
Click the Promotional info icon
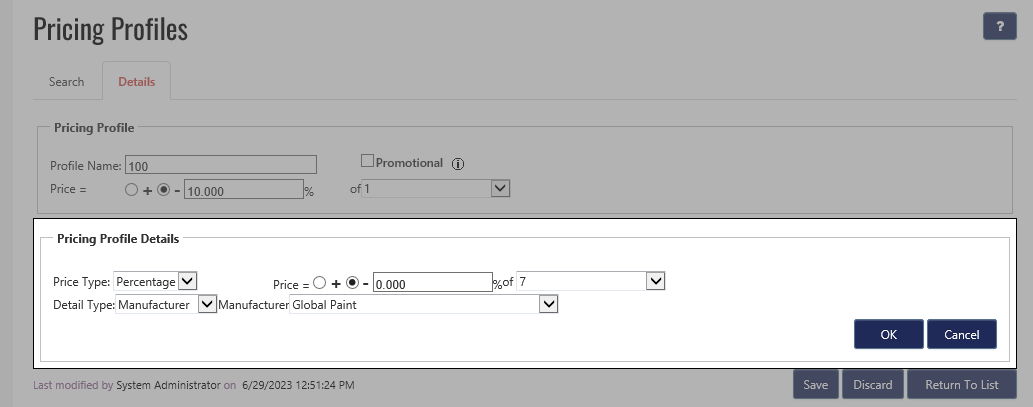tap(459, 164)
